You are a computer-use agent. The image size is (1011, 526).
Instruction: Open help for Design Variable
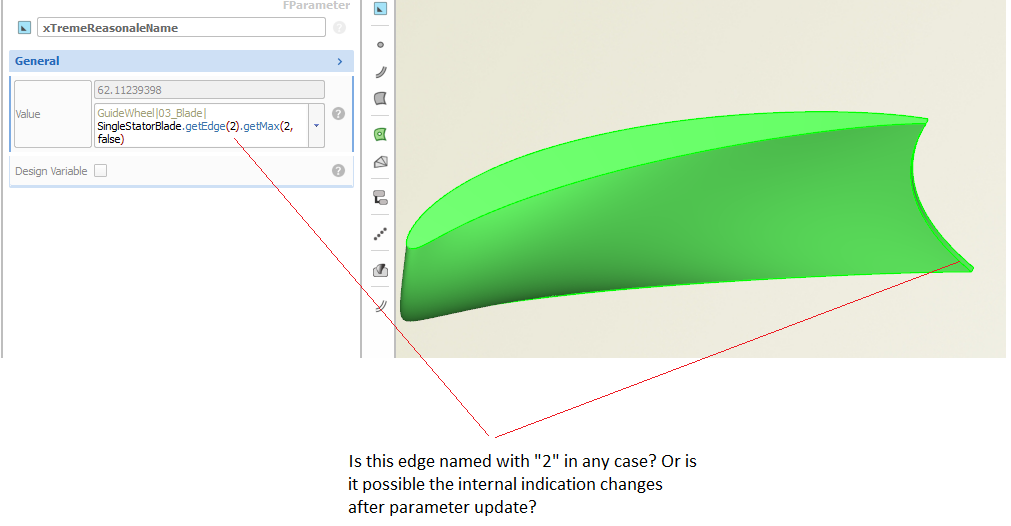339,171
